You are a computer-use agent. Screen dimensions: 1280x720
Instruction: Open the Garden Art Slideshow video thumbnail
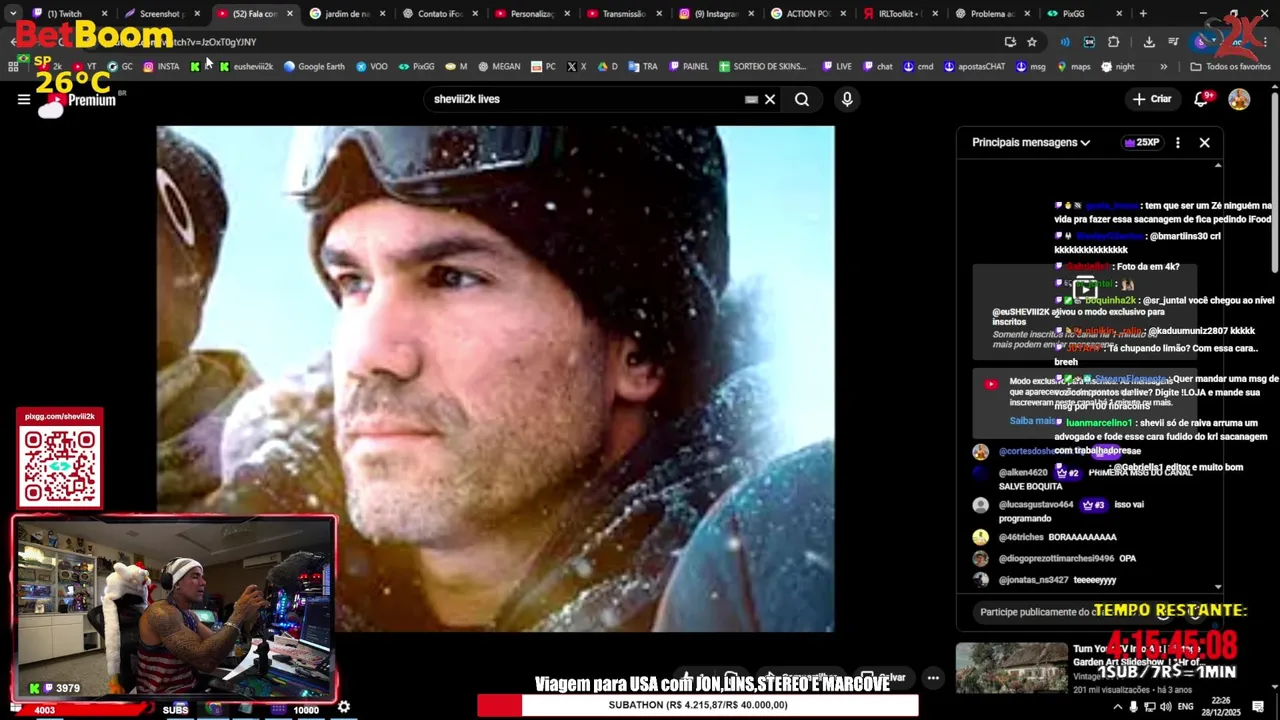(1011, 668)
